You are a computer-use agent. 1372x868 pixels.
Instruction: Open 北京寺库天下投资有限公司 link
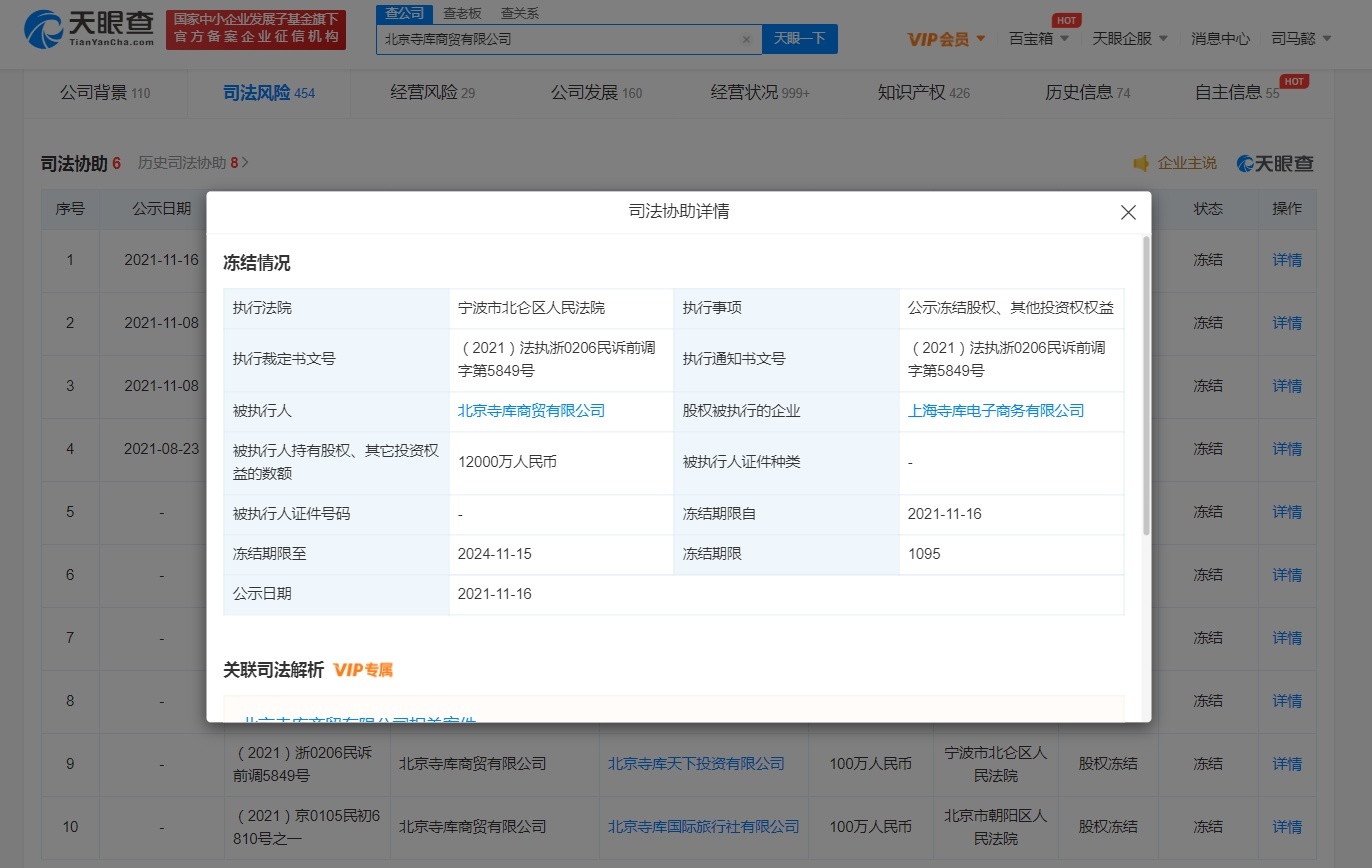(x=696, y=764)
